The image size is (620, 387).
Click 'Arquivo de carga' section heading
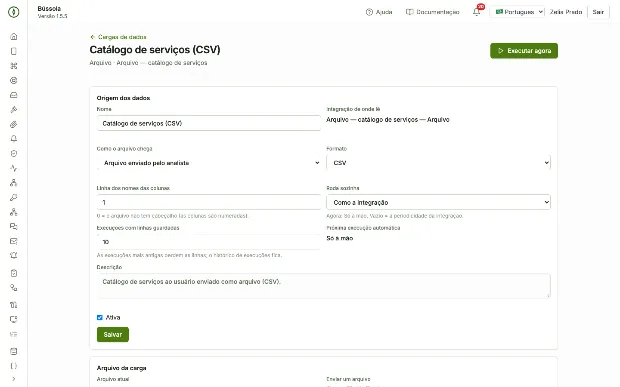[x=121, y=368]
